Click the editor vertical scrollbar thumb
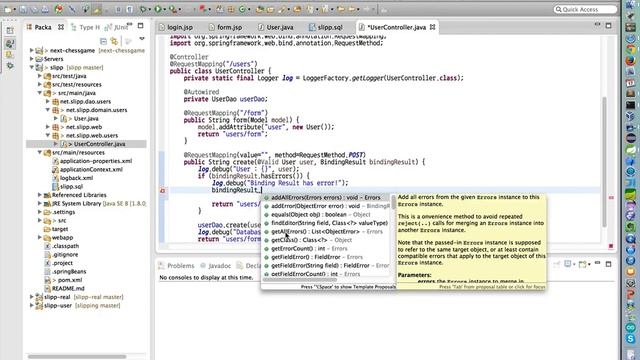This screenshot has height=360, width=640. point(604,161)
